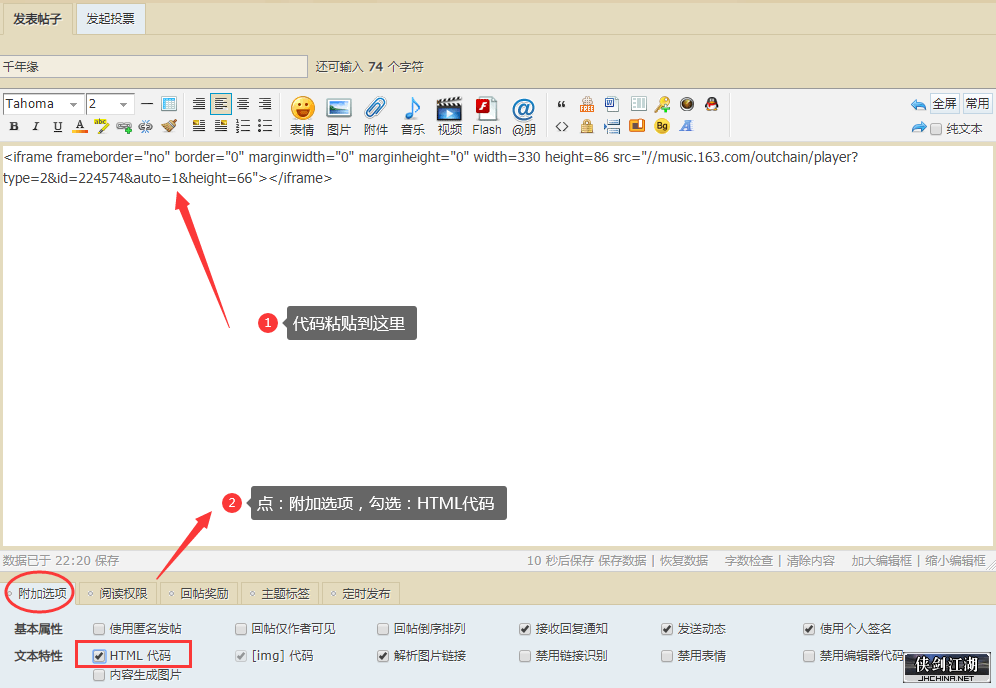This screenshot has height=688, width=996.
Task: Insert code block with angle brackets icon
Action: tap(562, 126)
